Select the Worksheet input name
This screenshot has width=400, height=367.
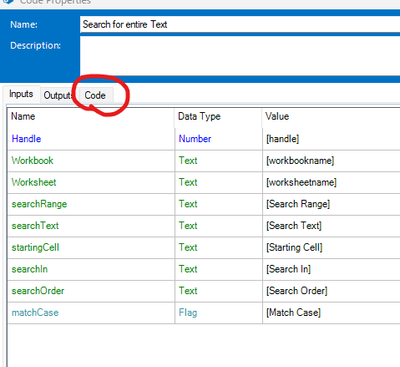[34, 182]
